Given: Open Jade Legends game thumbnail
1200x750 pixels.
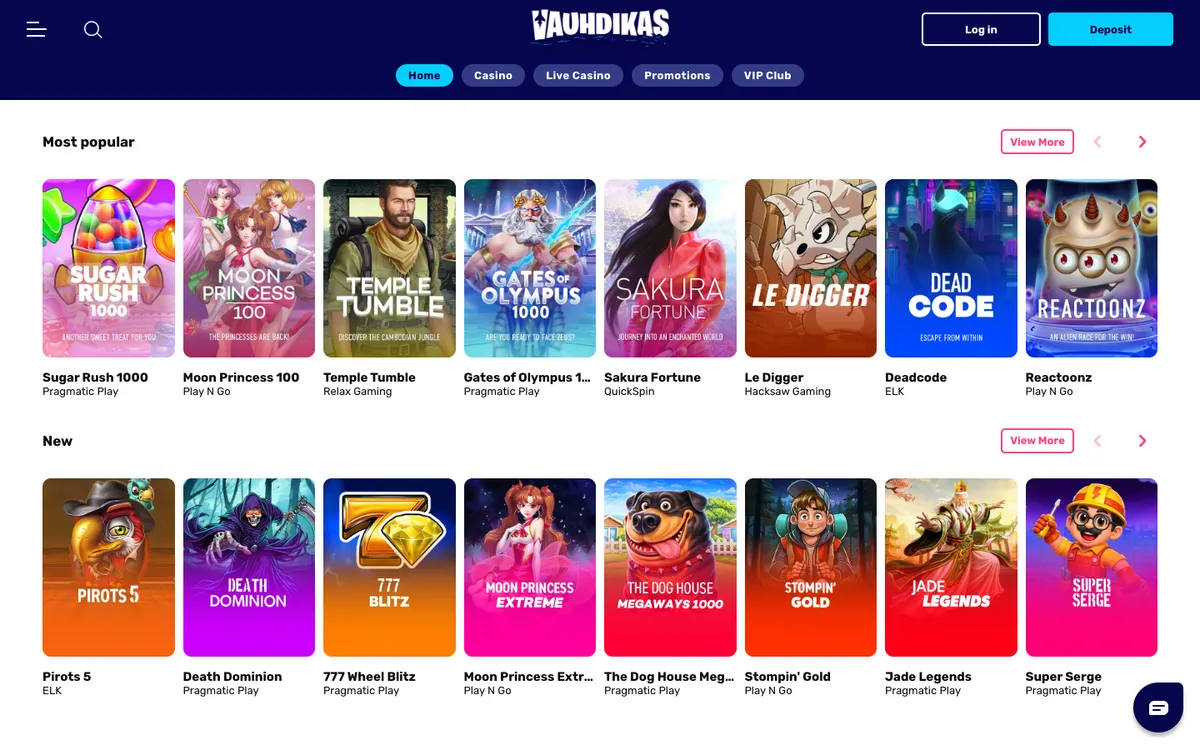Looking at the screenshot, I should [x=951, y=567].
